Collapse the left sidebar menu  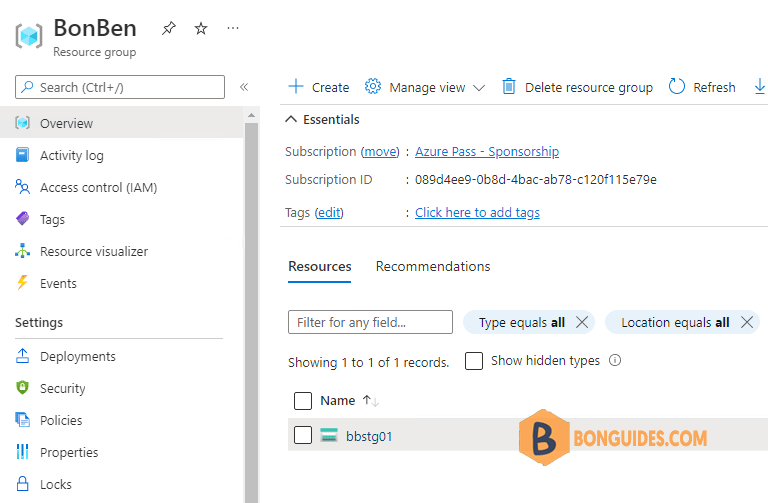[244, 88]
